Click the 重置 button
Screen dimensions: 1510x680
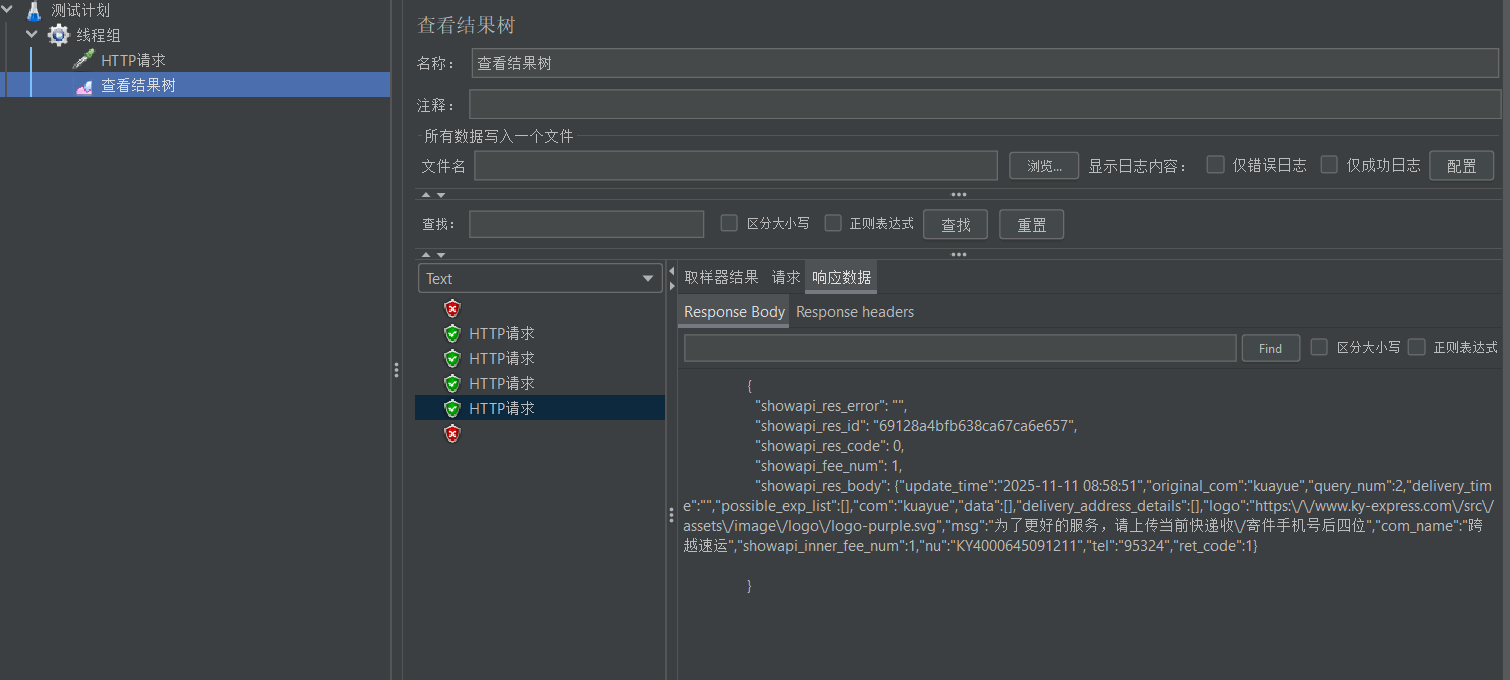[1031, 224]
